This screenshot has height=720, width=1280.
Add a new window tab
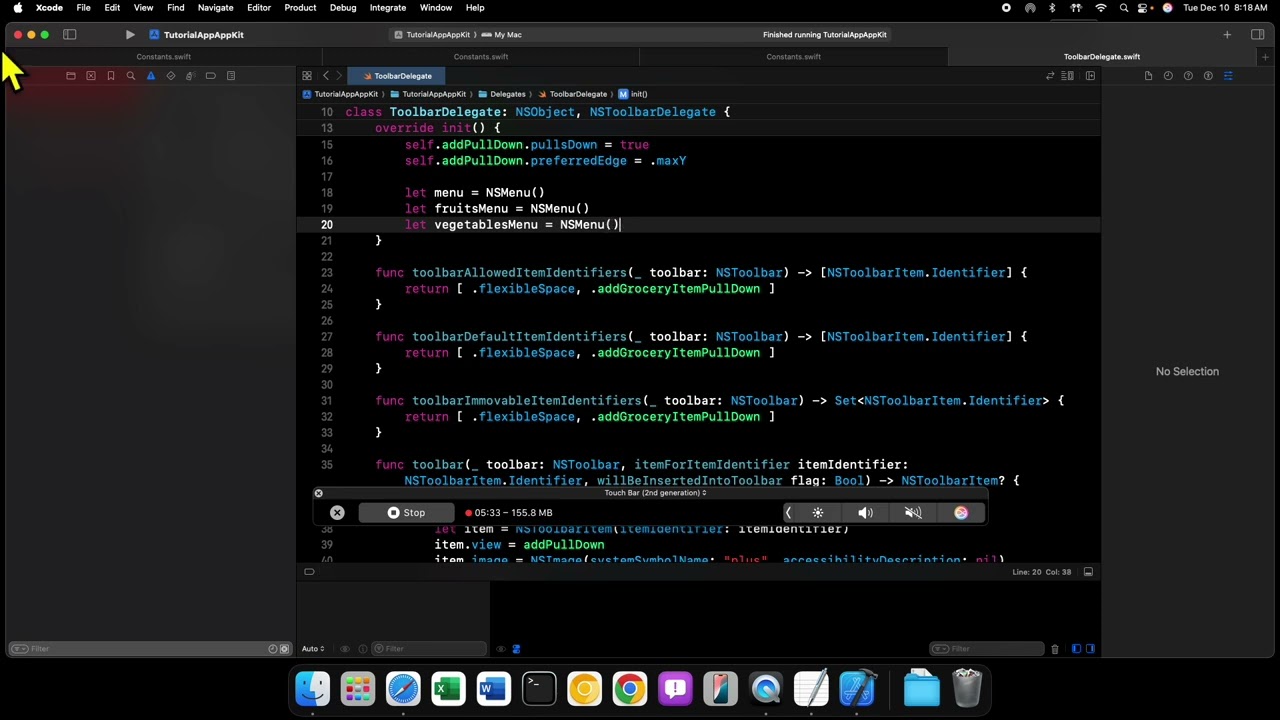click(x=1265, y=57)
